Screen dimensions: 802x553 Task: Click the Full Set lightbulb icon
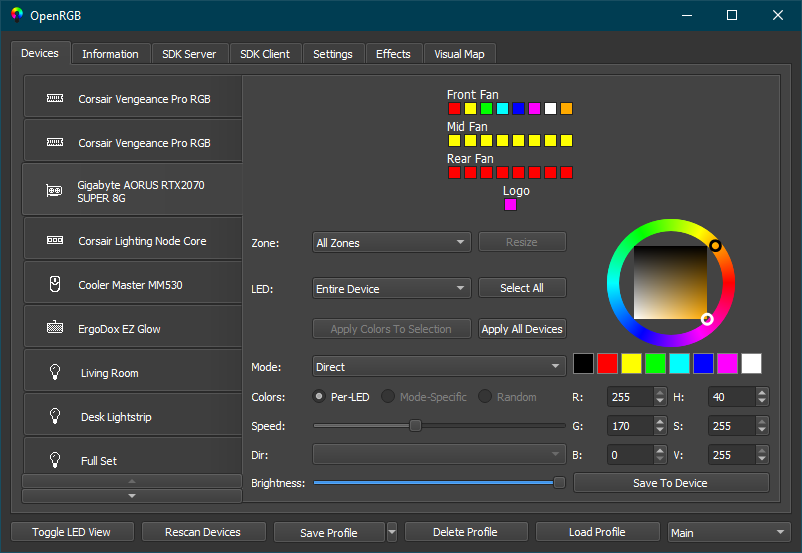[56, 460]
